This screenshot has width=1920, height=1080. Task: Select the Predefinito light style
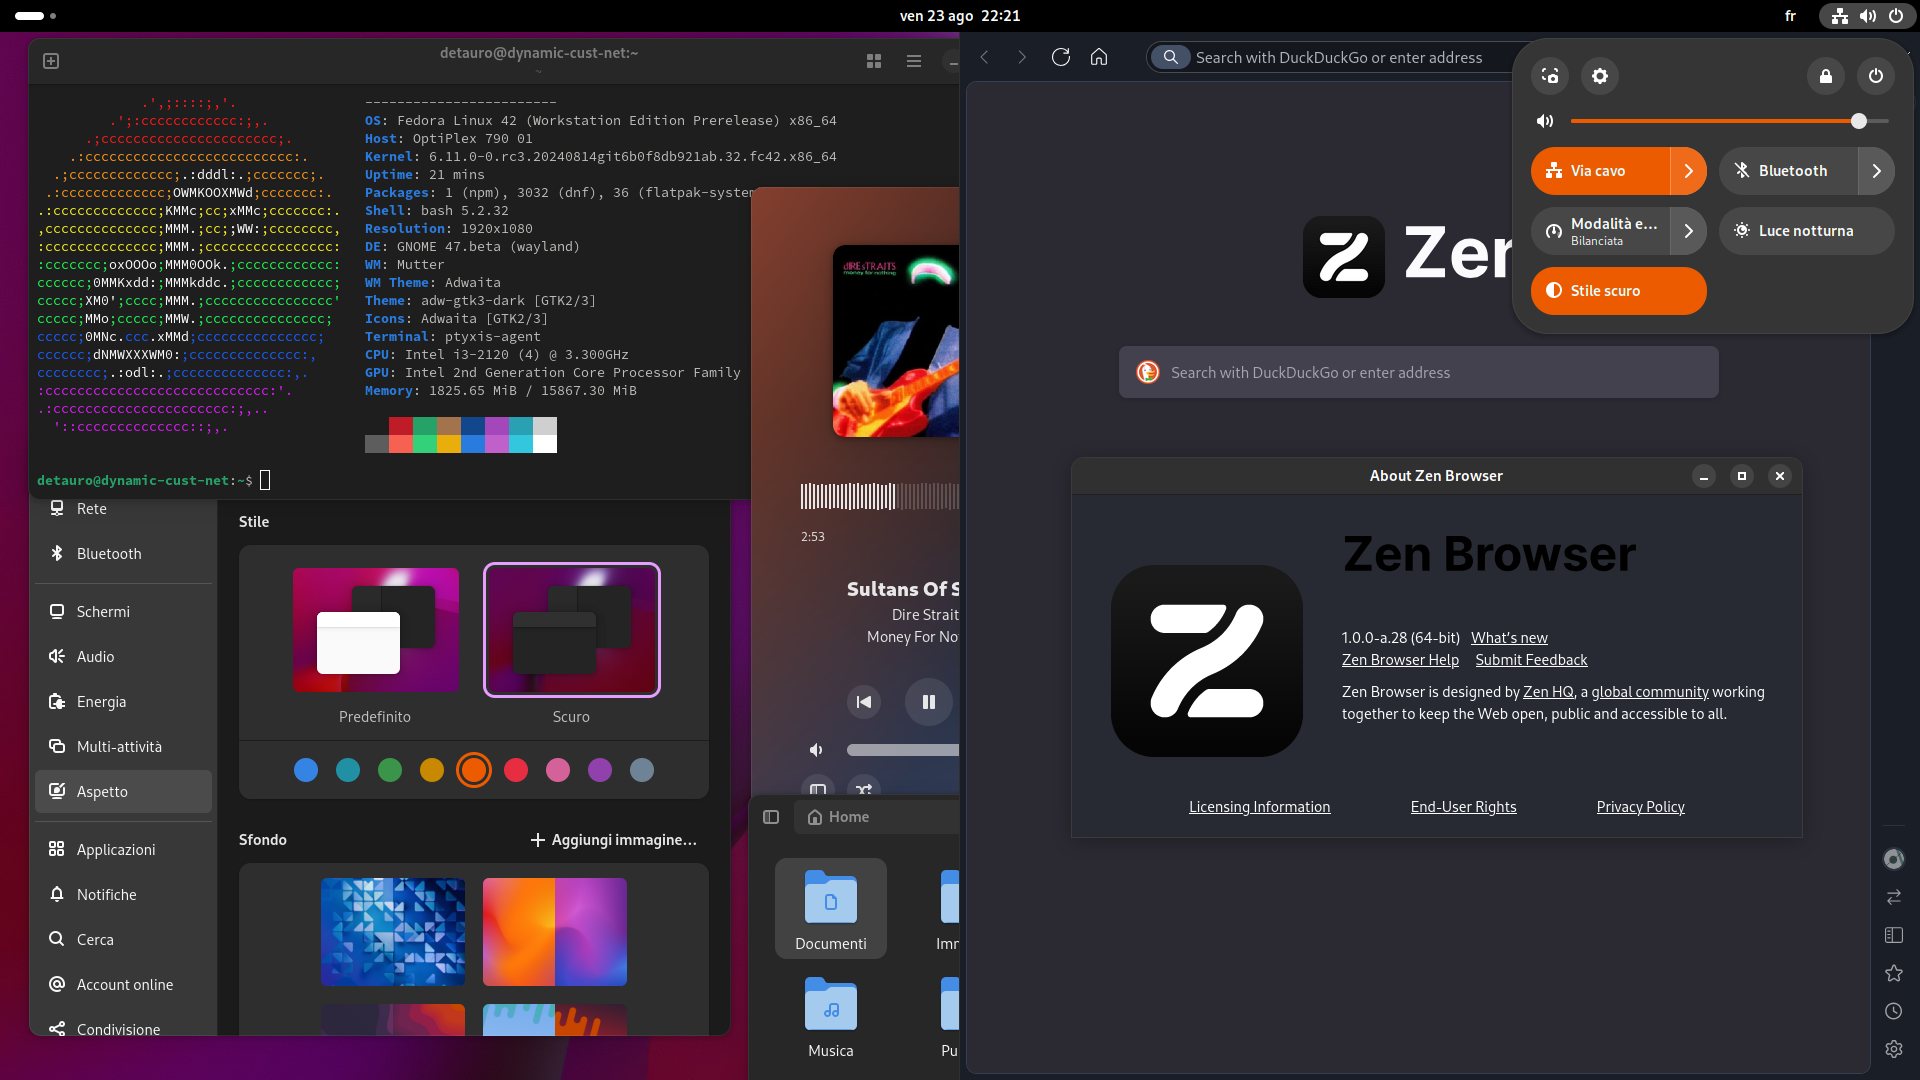[x=375, y=630]
